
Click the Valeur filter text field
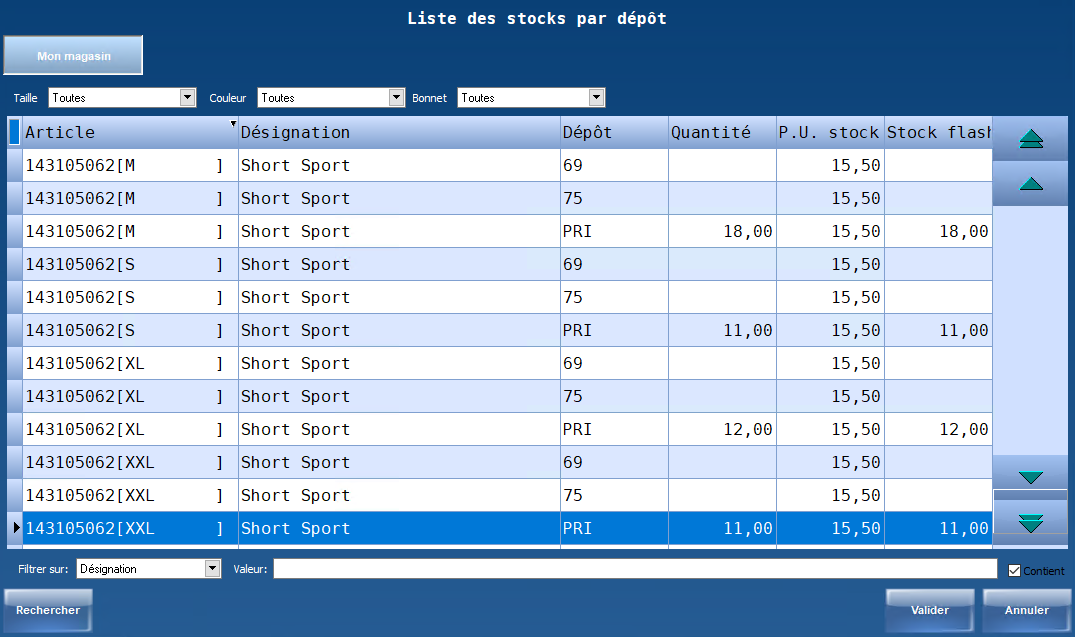tap(634, 569)
